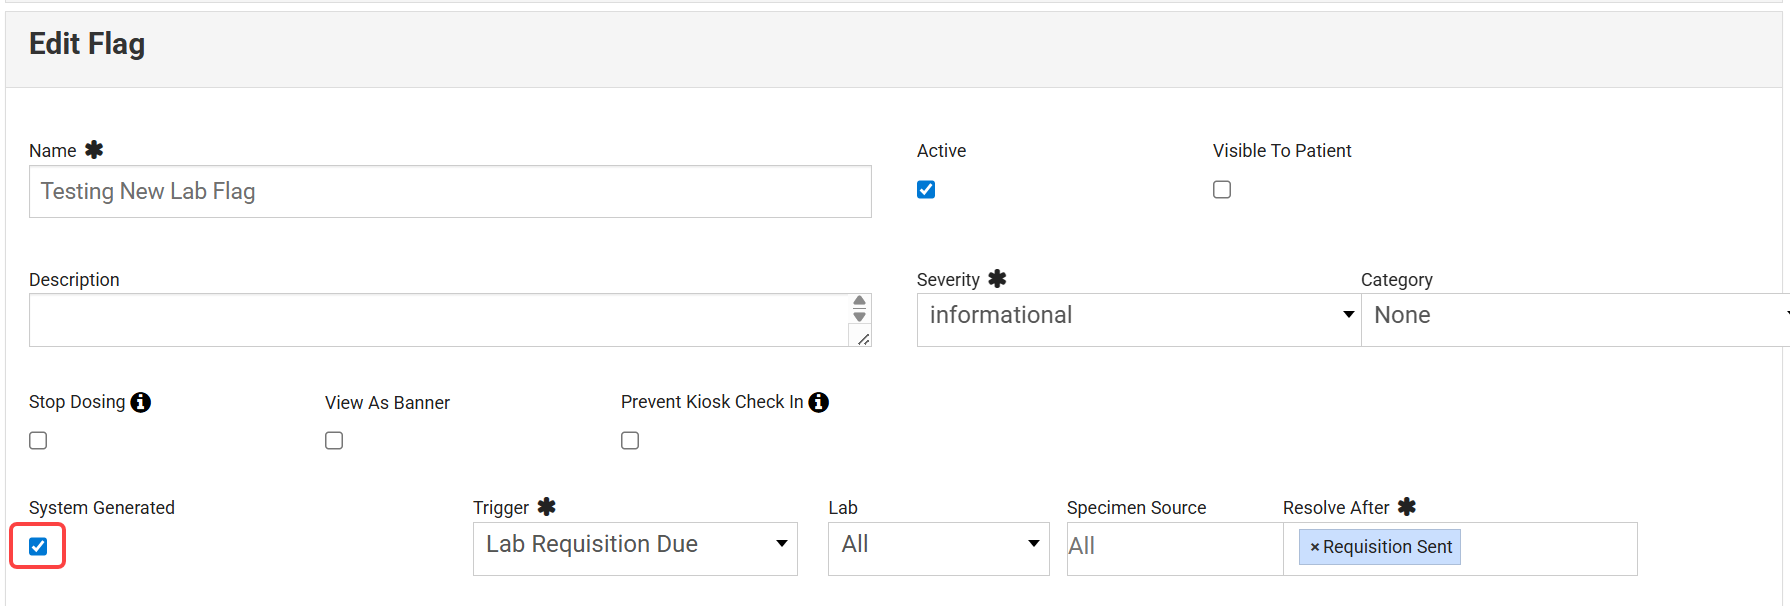The width and height of the screenshot is (1790, 606).
Task: Enable the Prevent Kiosk Check In checkbox
Action: (x=630, y=441)
